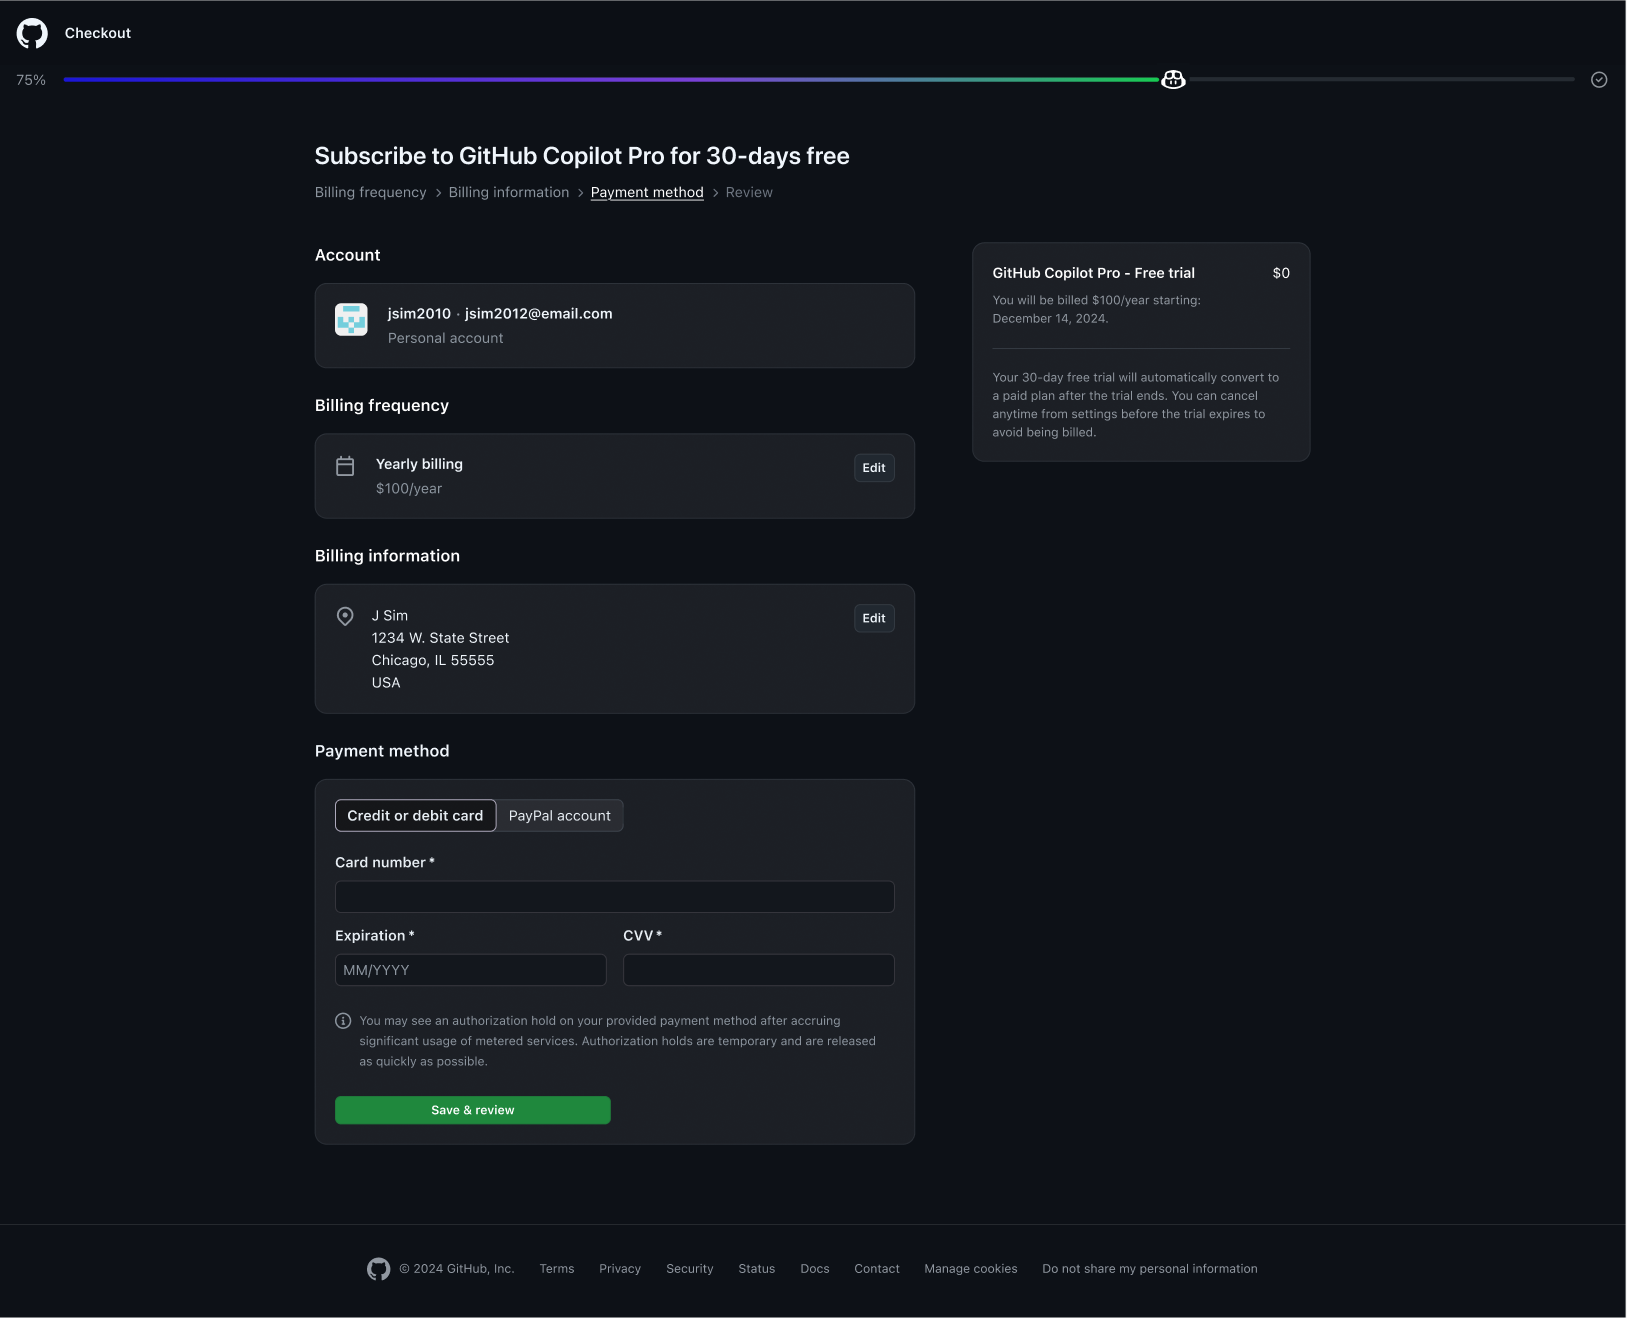Edit the billing information address

pyautogui.click(x=873, y=618)
